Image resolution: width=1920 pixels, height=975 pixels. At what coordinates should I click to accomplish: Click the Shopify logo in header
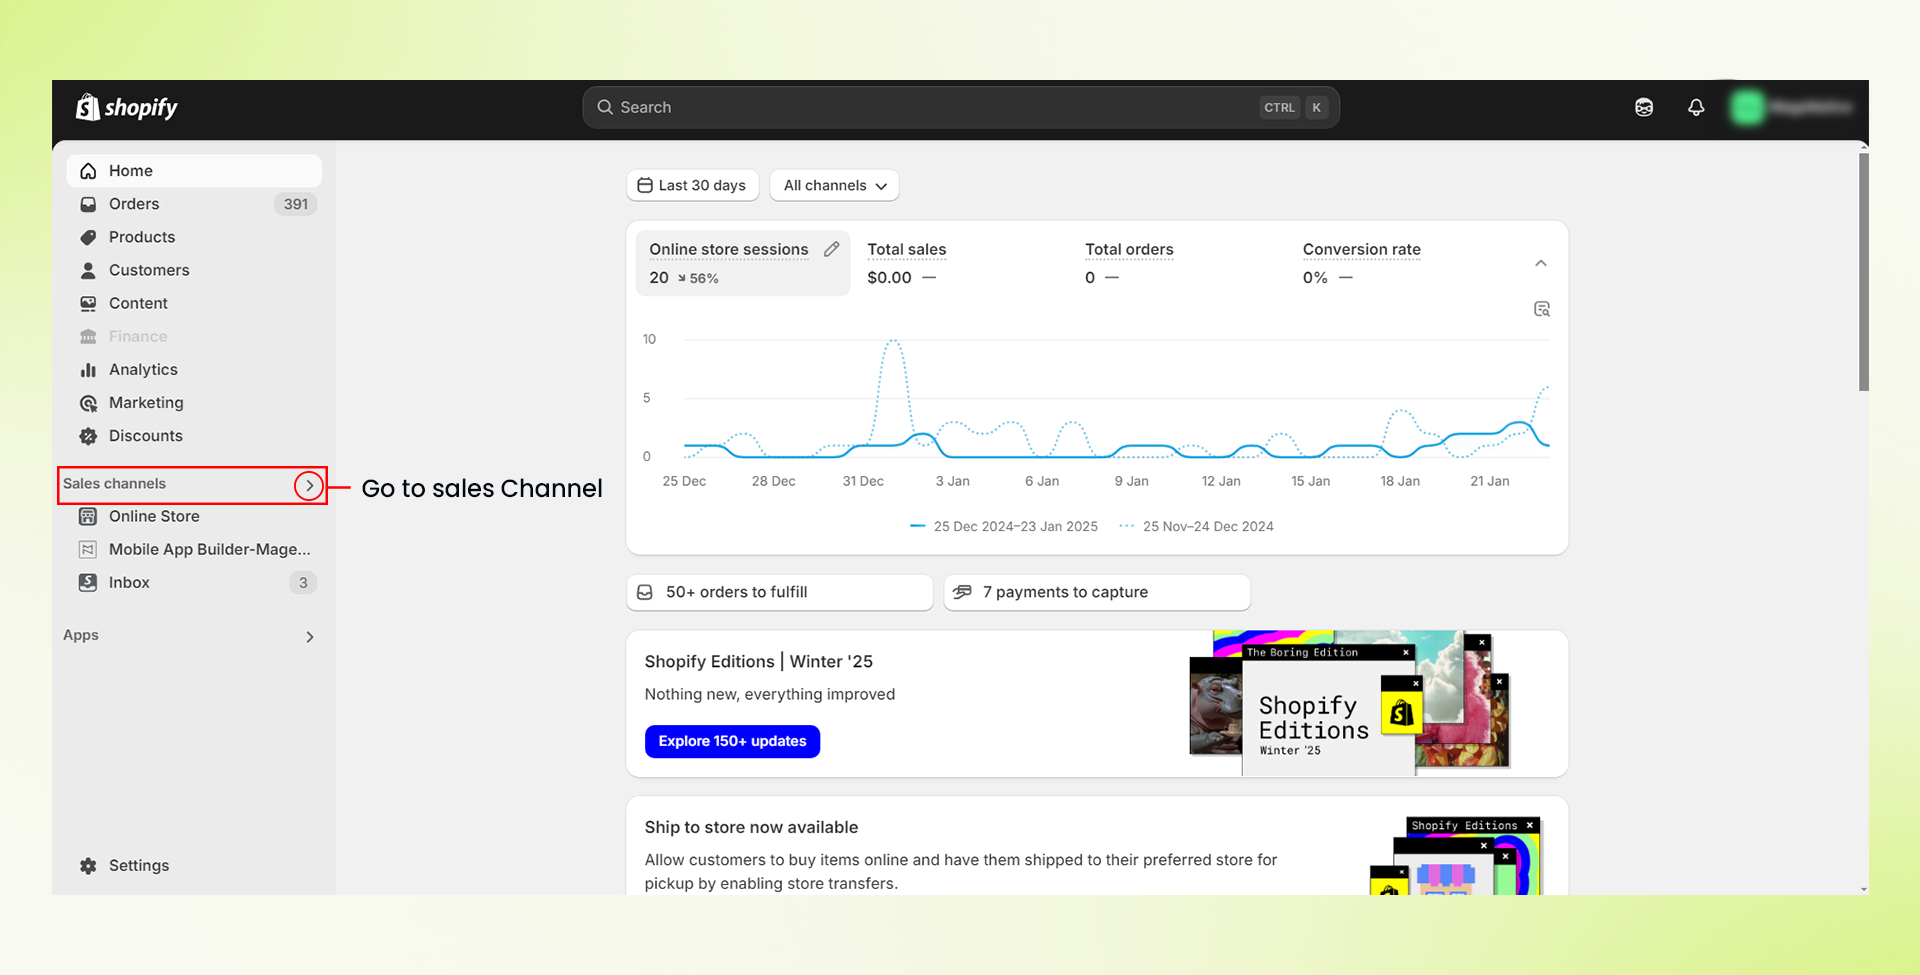(x=127, y=107)
